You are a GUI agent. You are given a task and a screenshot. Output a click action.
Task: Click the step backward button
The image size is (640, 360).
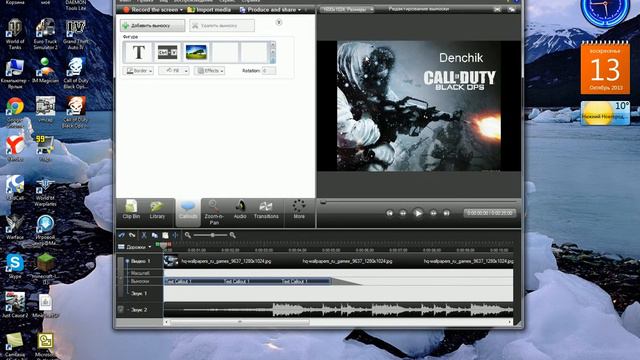pos(403,213)
